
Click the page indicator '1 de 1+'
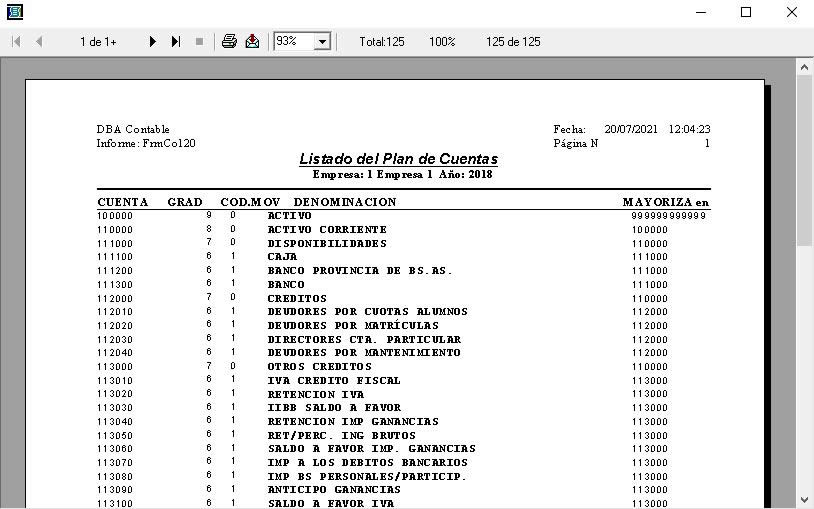[x=98, y=42]
